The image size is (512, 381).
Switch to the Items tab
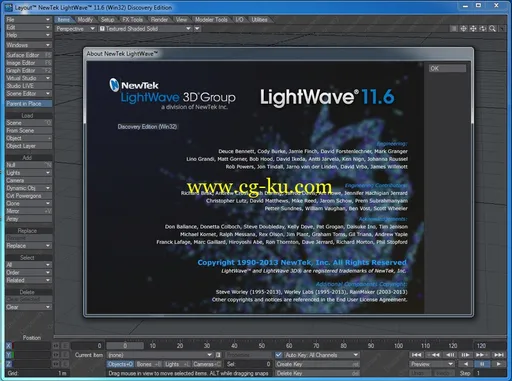63,20
